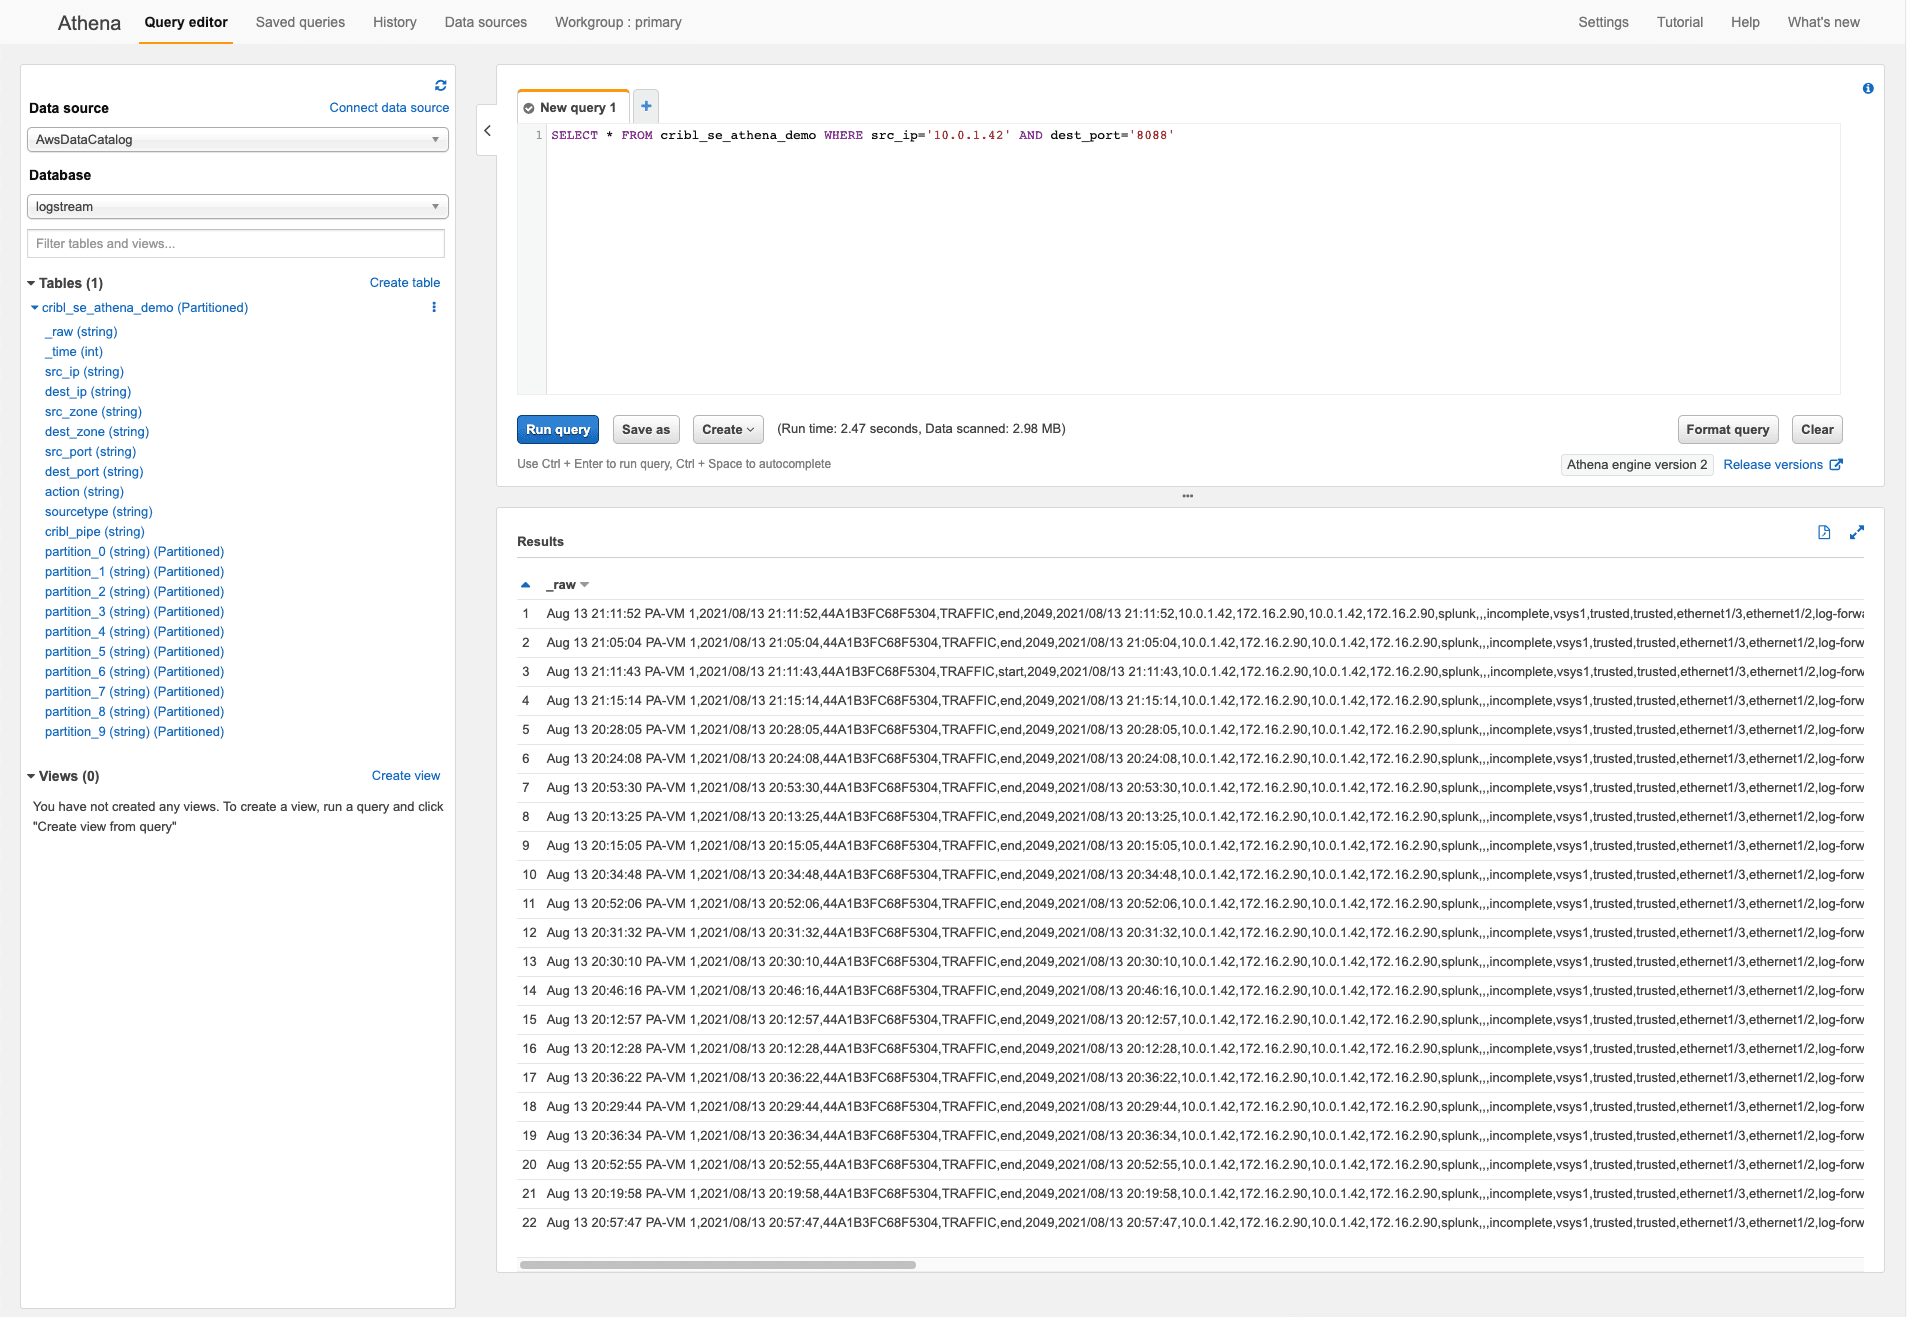This screenshot has height=1317, width=1907.
Task: Click the horizontal scrollbar under results
Action: pyautogui.click(x=717, y=1265)
